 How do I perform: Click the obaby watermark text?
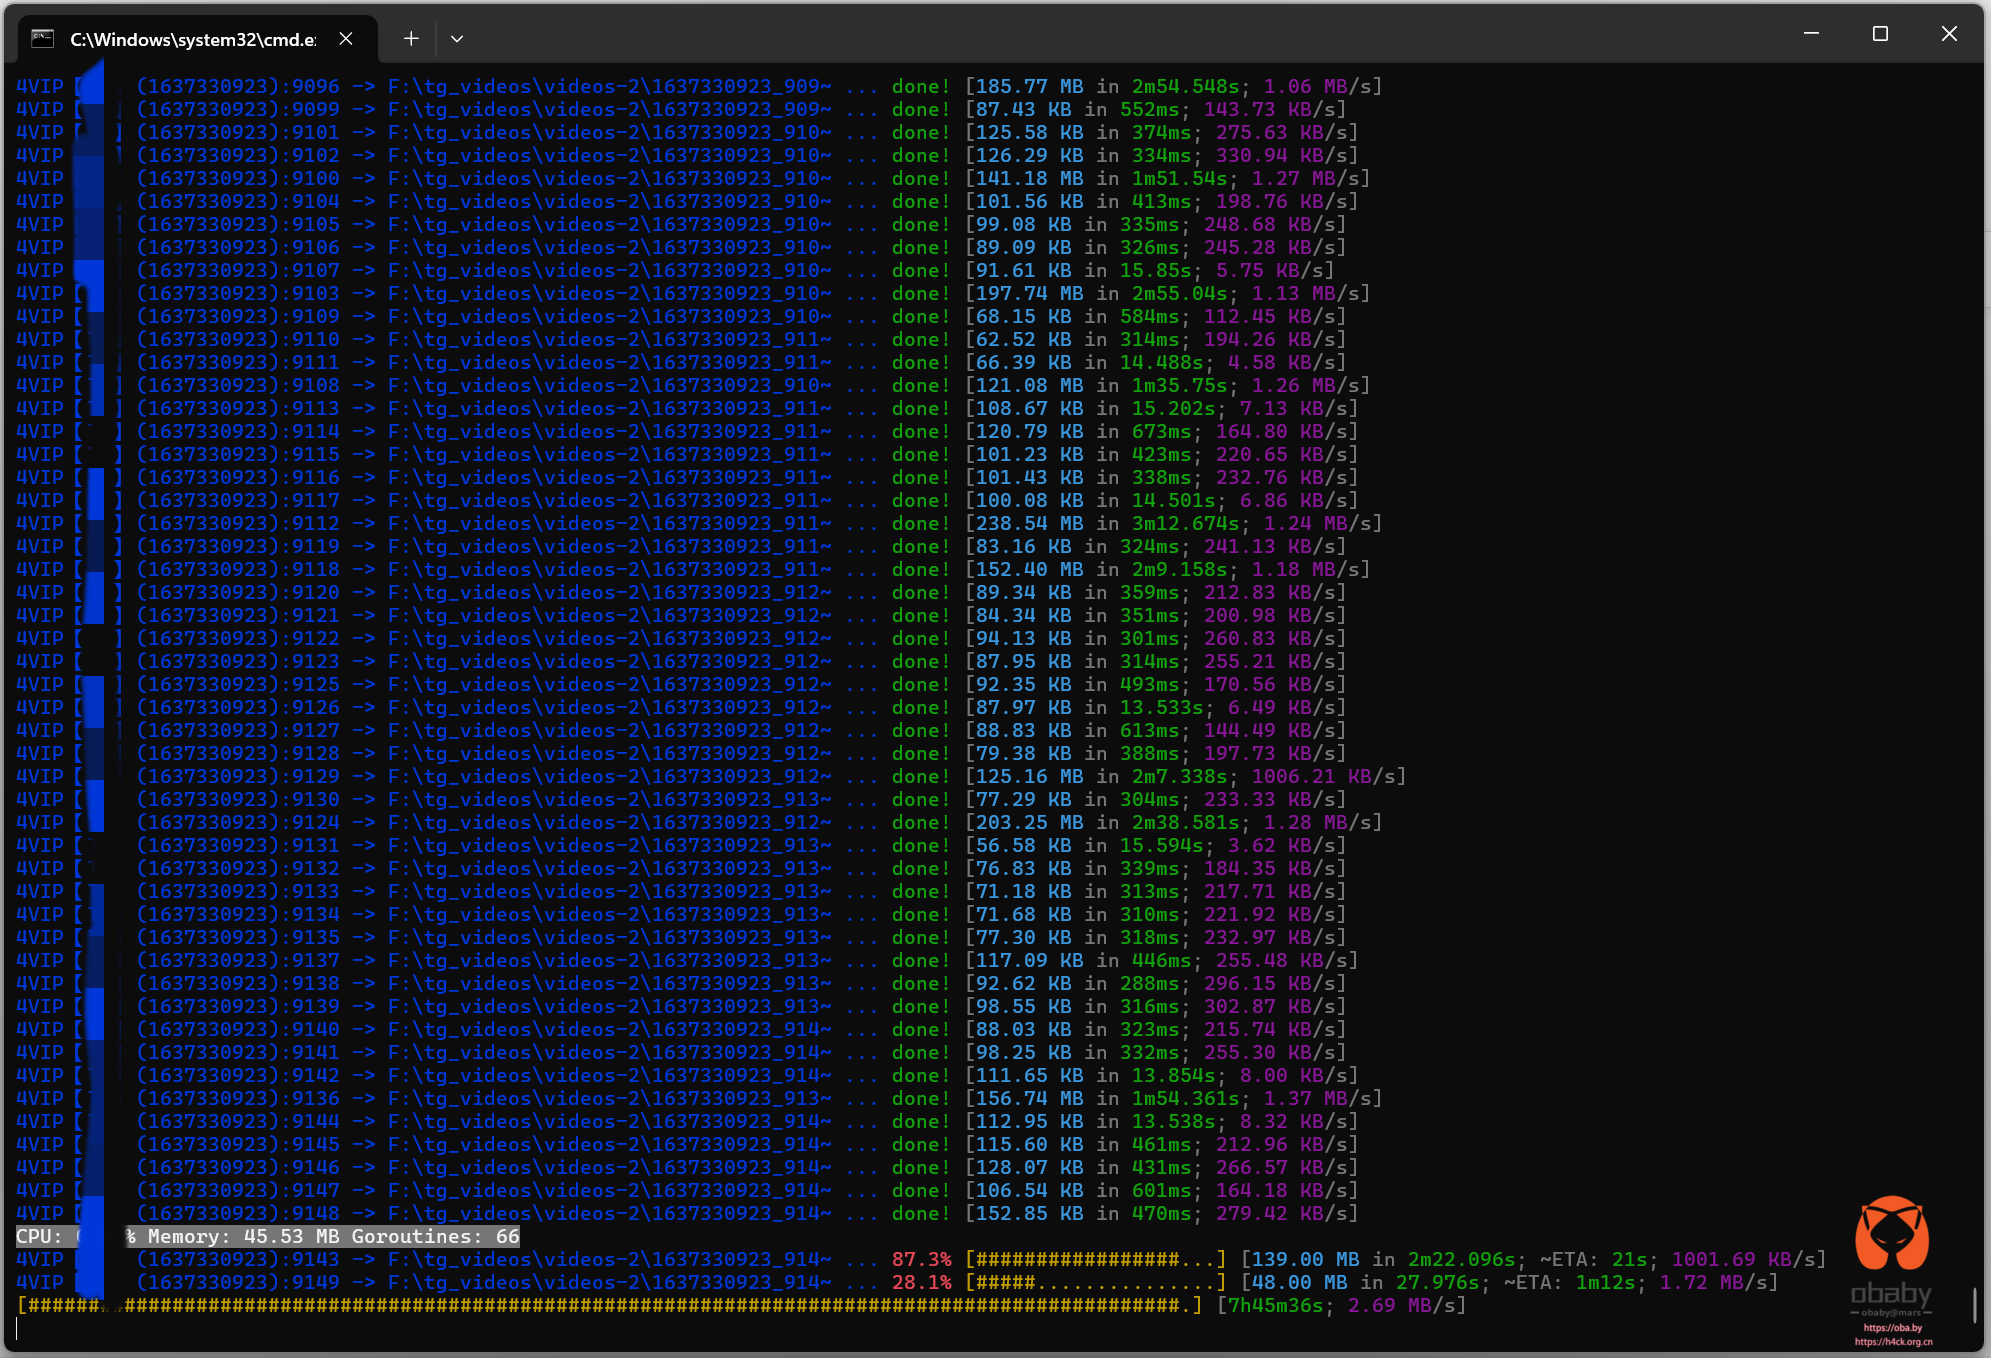[1891, 1294]
